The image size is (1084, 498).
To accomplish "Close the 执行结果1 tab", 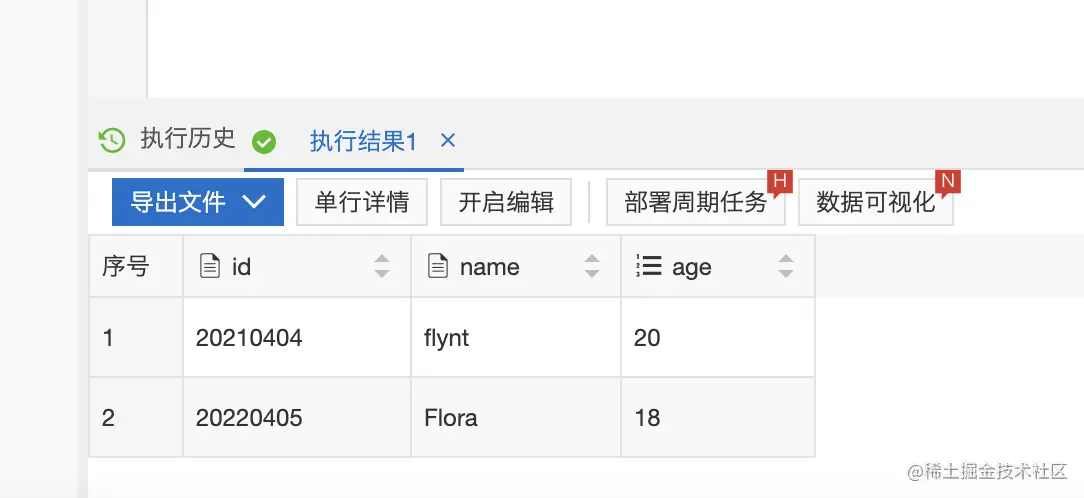I will coord(448,141).
